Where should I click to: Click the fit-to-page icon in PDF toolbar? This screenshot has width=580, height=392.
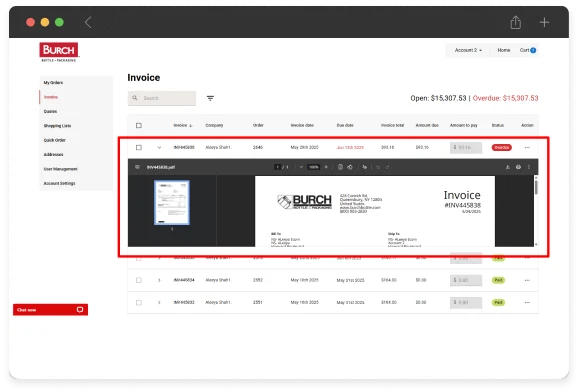tap(340, 167)
